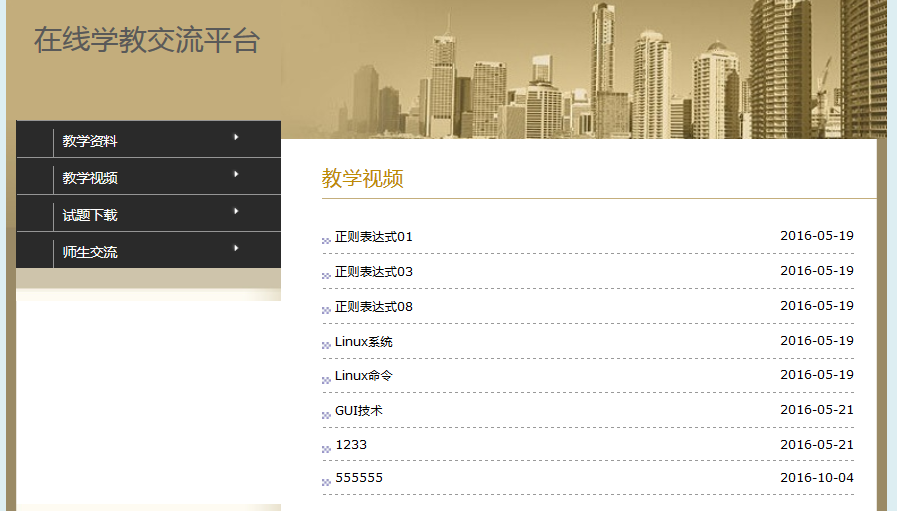This screenshot has height=511, width=897.
Task: Click the date 2016-05-19 of Linux命令
Action: click(817, 375)
